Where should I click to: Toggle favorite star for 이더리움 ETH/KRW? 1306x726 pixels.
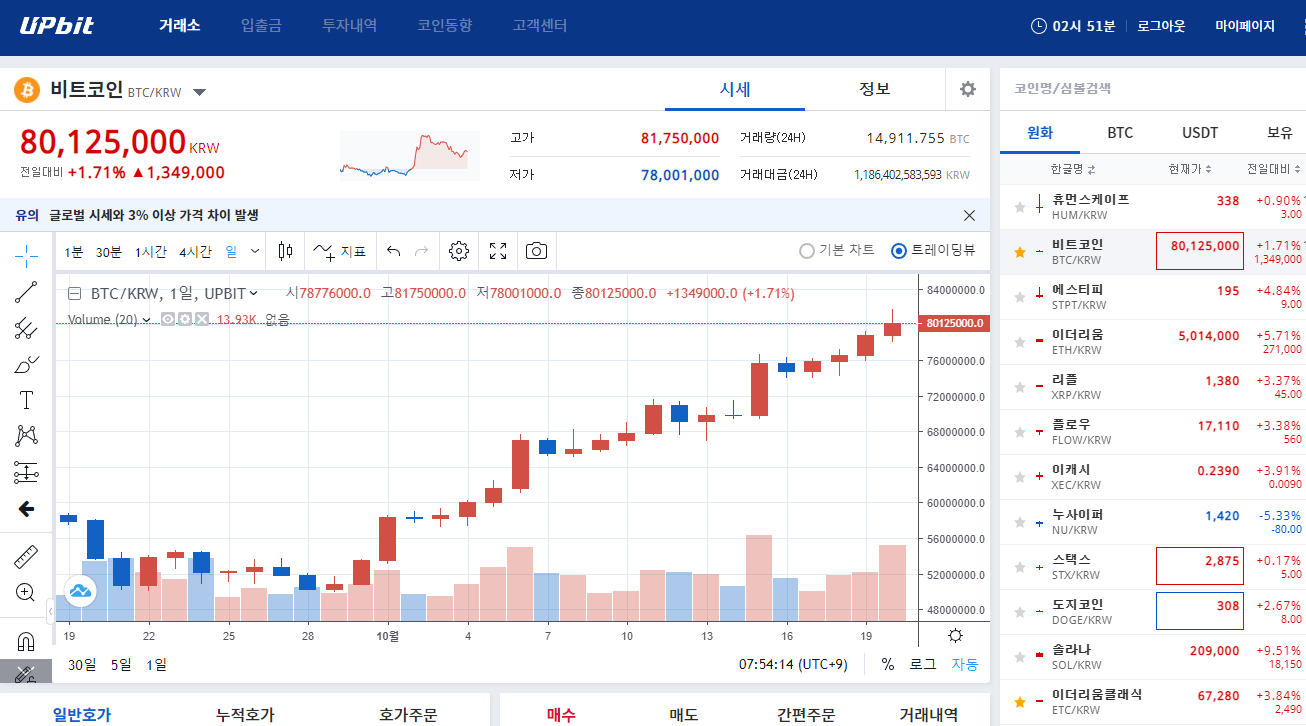[x=1019, y=342]
